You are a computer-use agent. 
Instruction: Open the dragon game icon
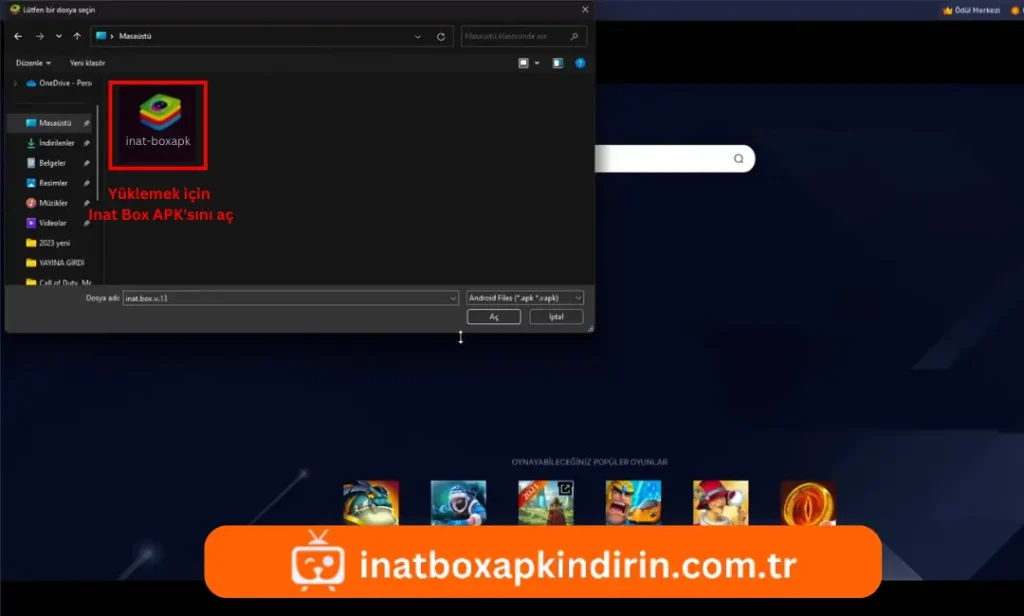[x=371, y=503]
